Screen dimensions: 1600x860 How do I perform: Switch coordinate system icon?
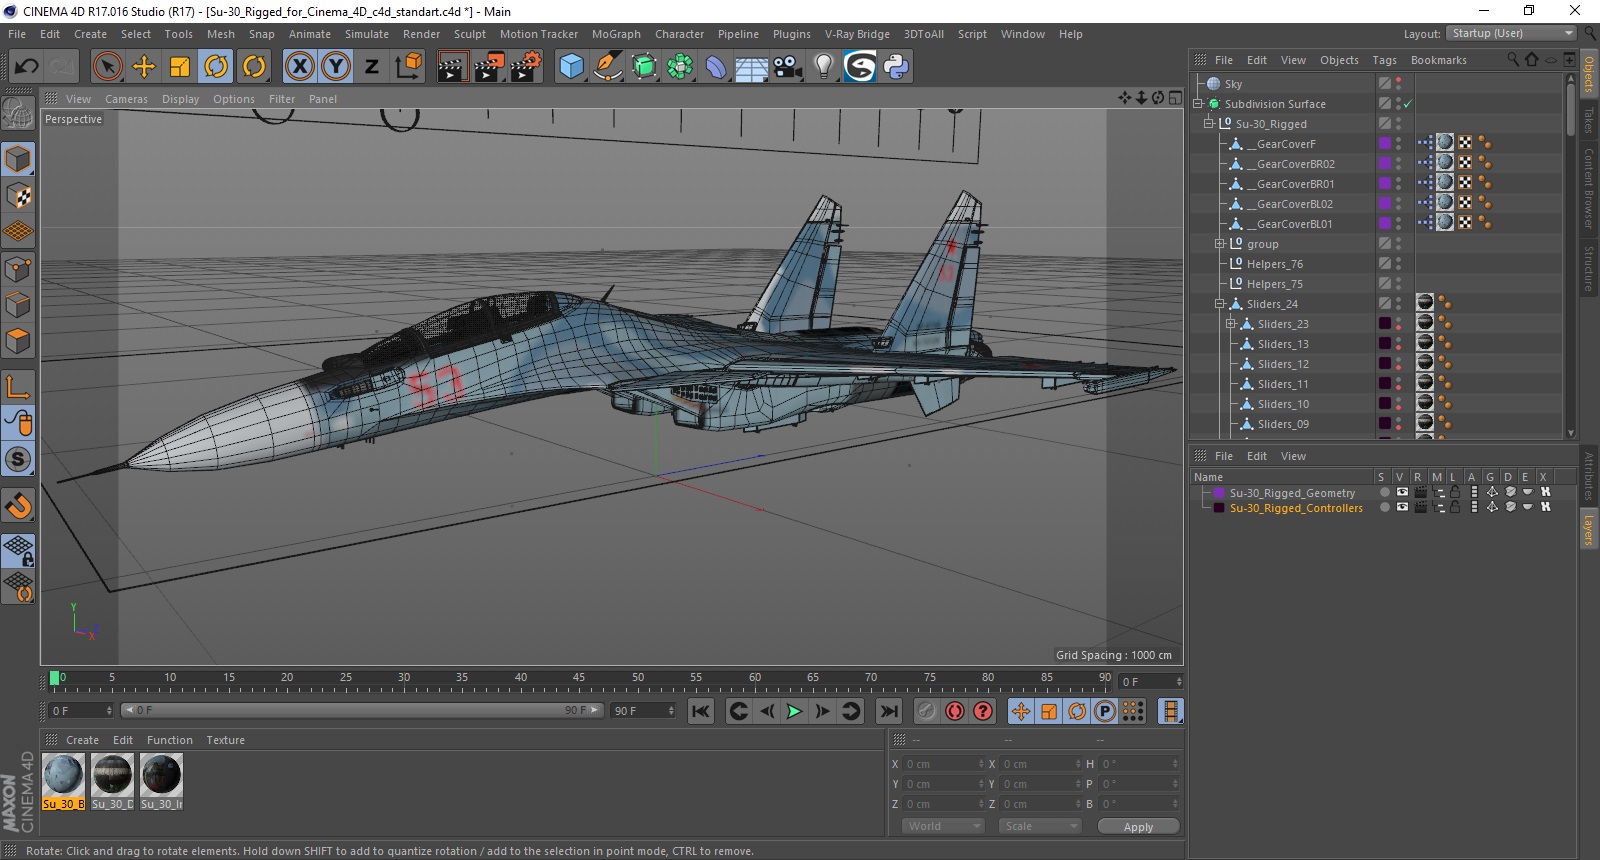tap(408, 67)
